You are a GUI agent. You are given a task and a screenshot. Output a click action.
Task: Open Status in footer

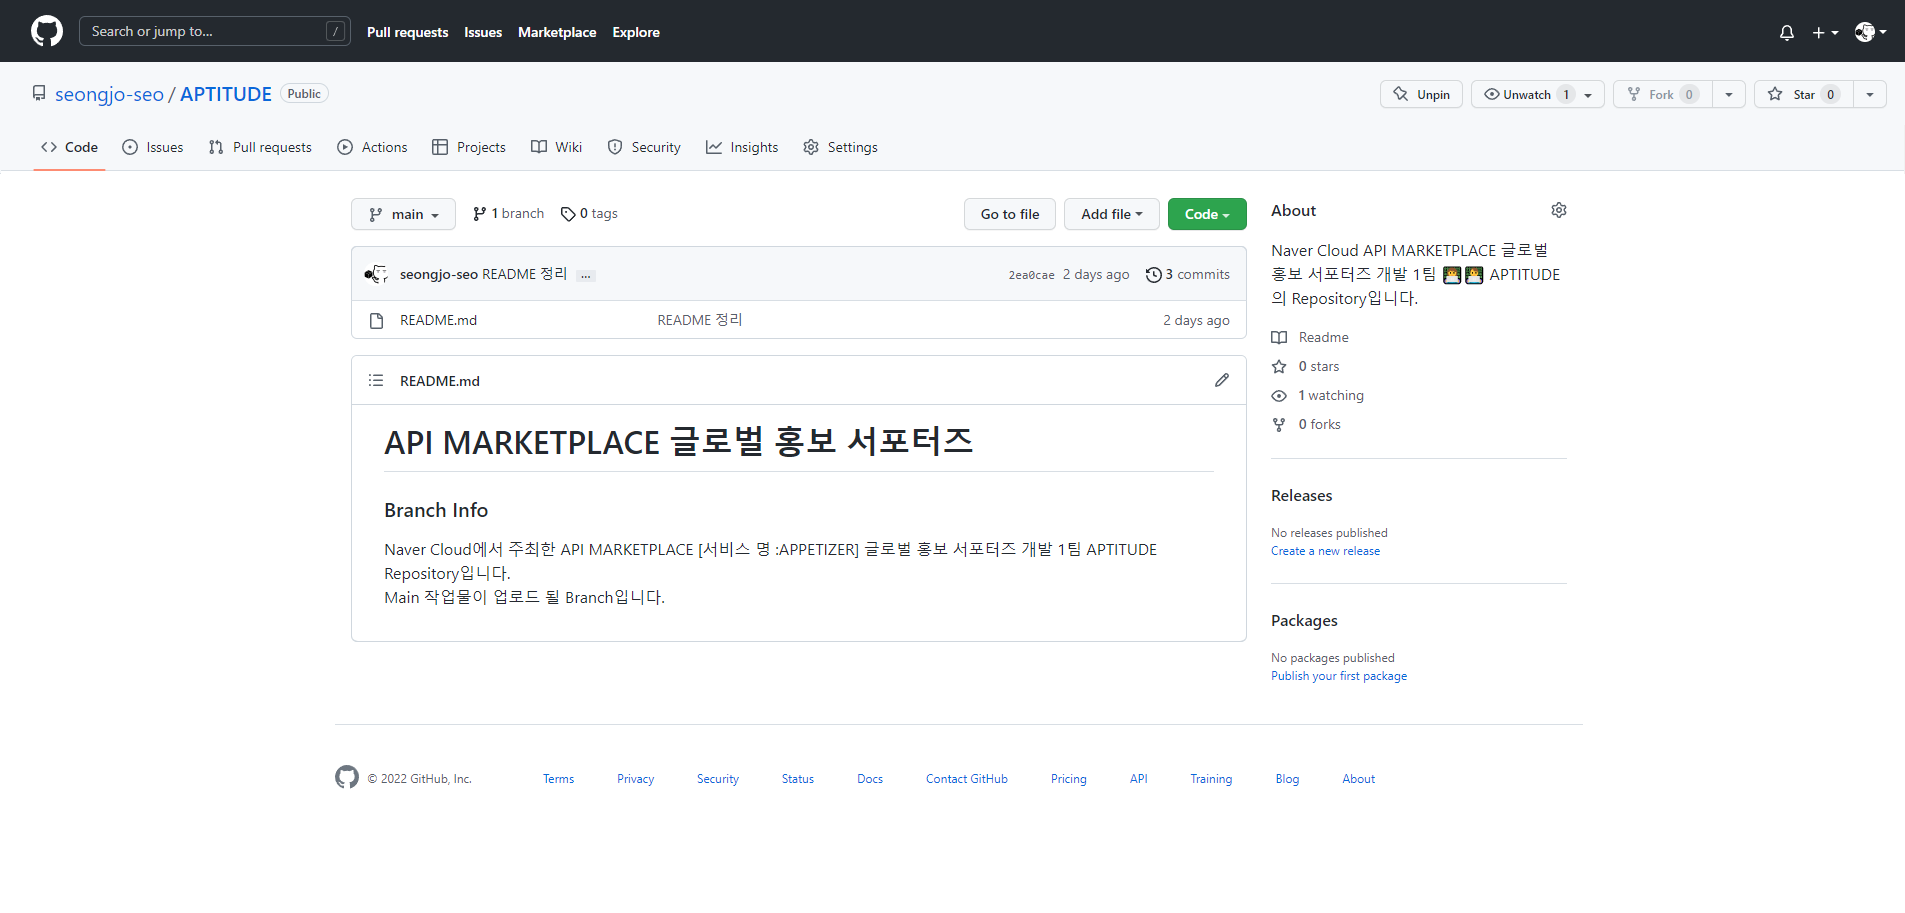tap(798, 779)
